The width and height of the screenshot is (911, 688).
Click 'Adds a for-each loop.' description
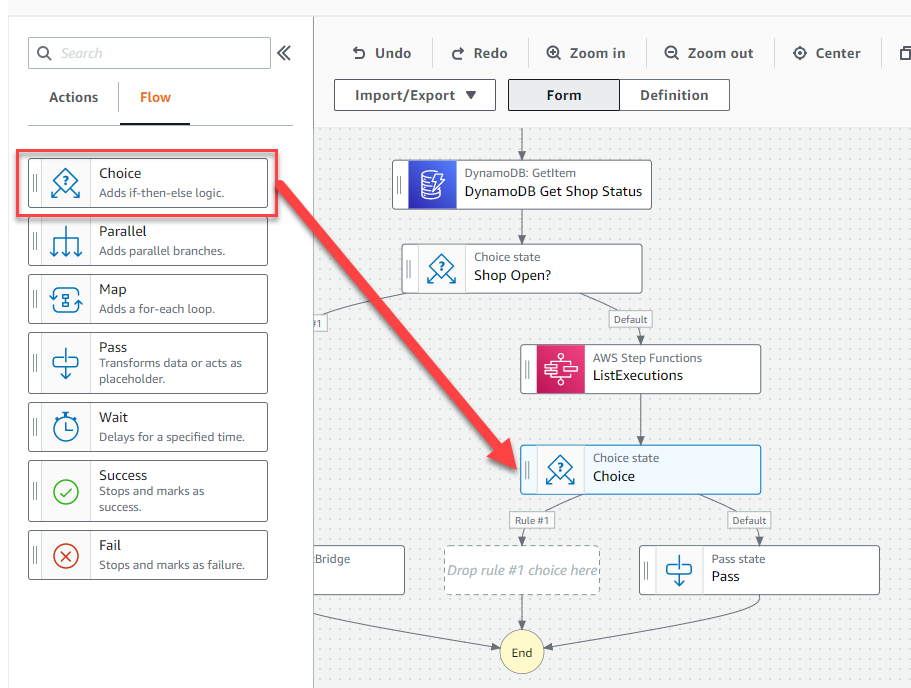tap(157, 309)
